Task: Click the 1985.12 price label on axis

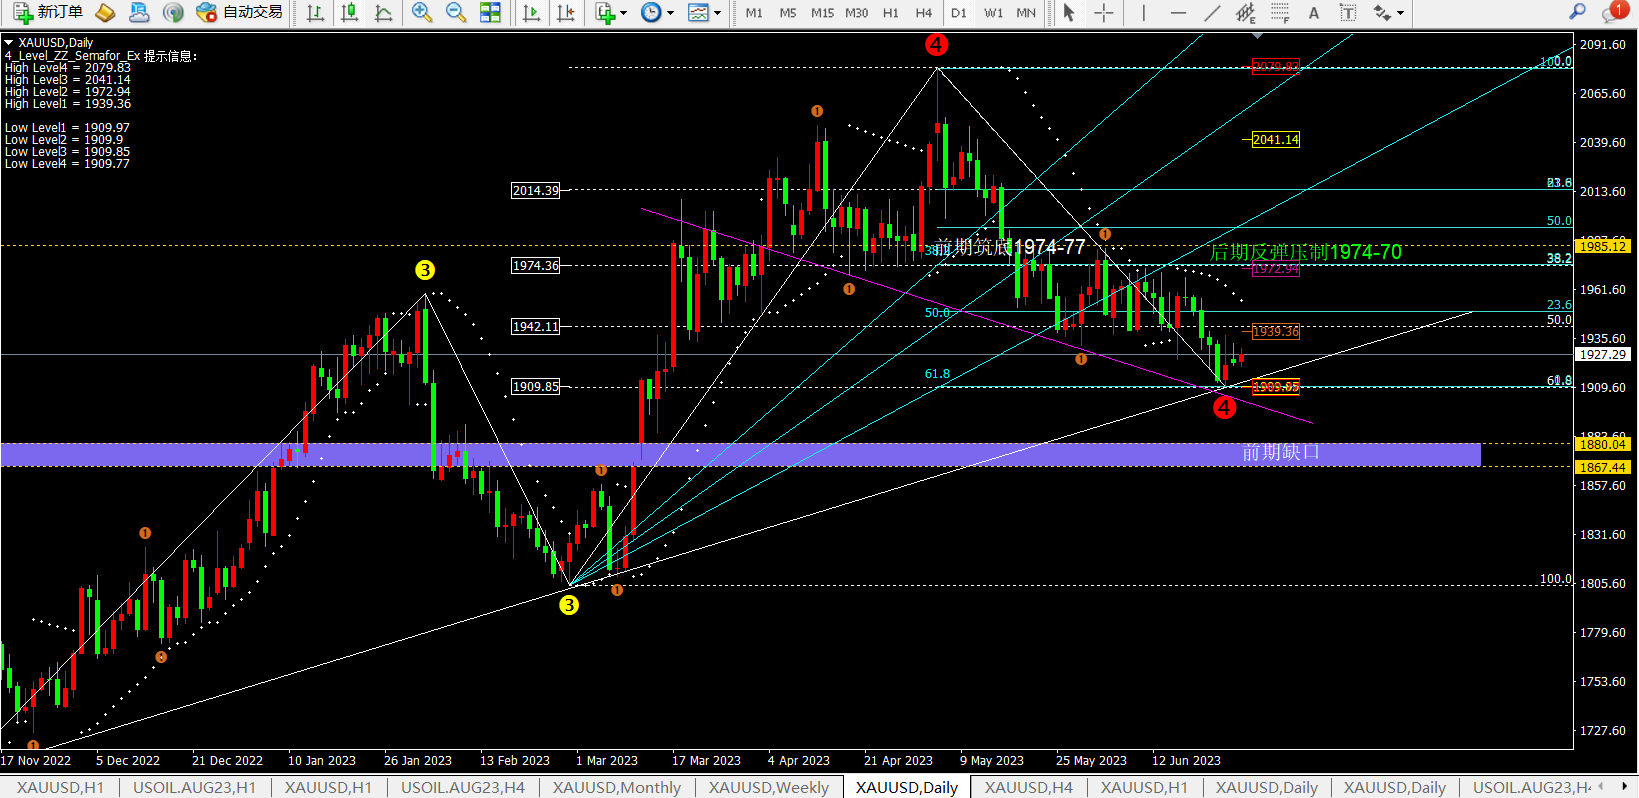Action: pos(1603,246)
